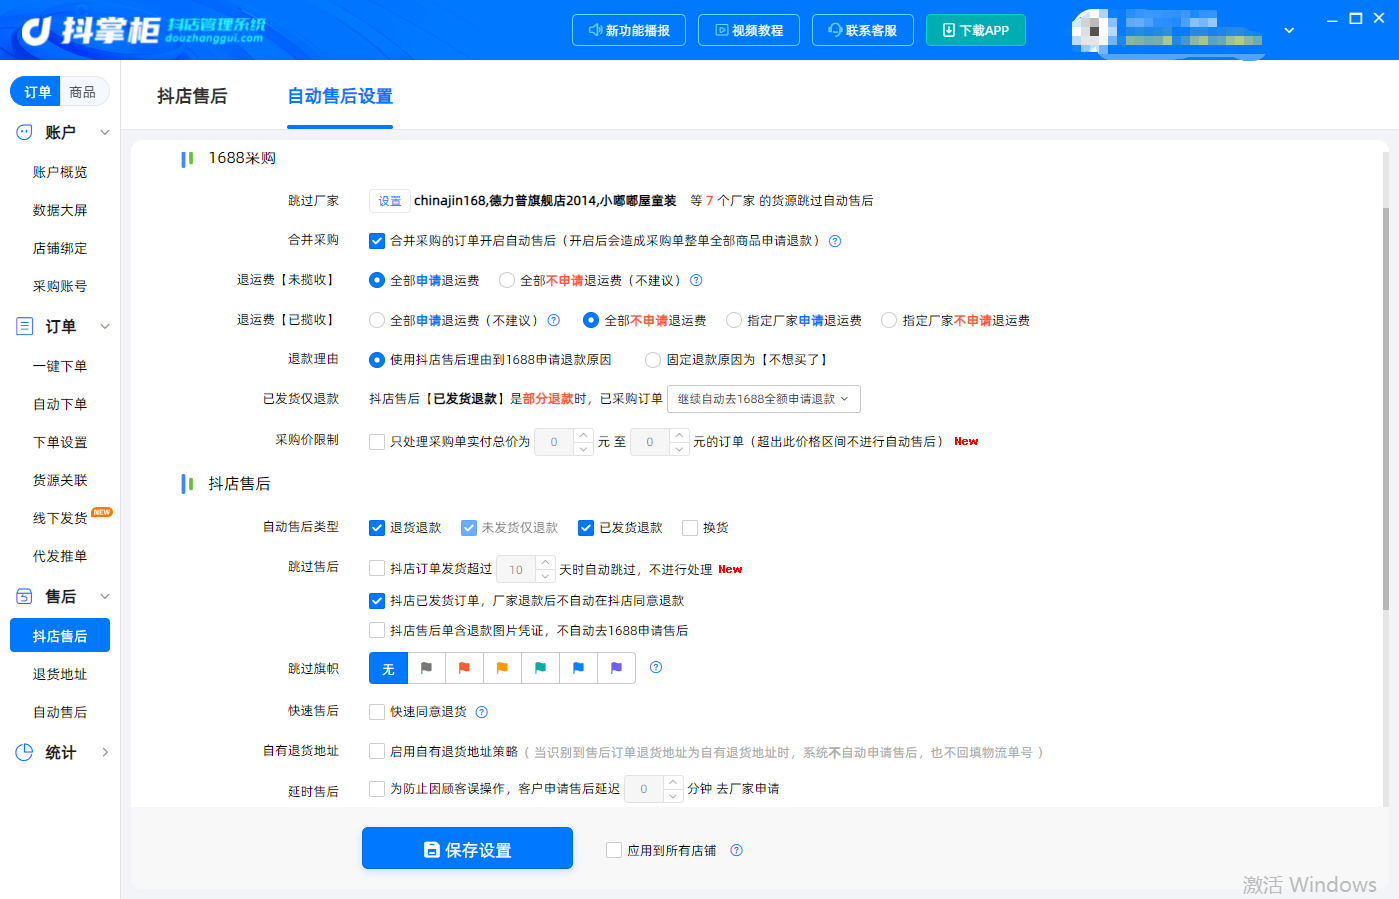The height and width of the screenshot is (899, 1399).
Task: Enable 换货 after-sale type checkbox
Action: [690, 528]
